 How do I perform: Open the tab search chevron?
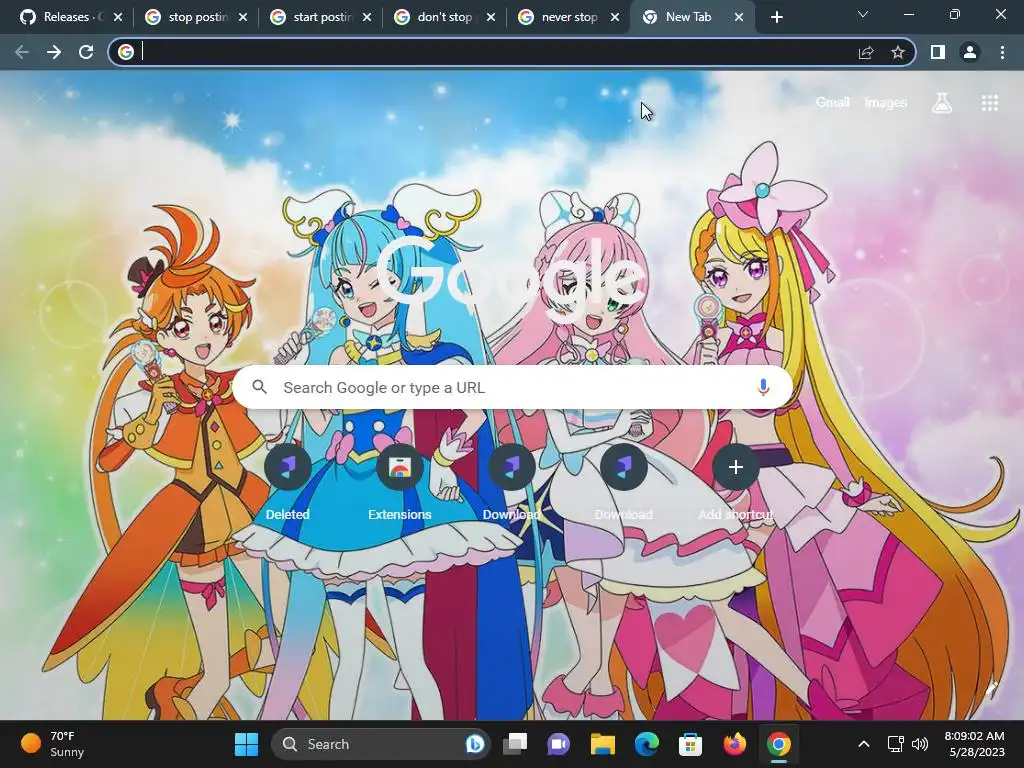(x=863, y=14)
